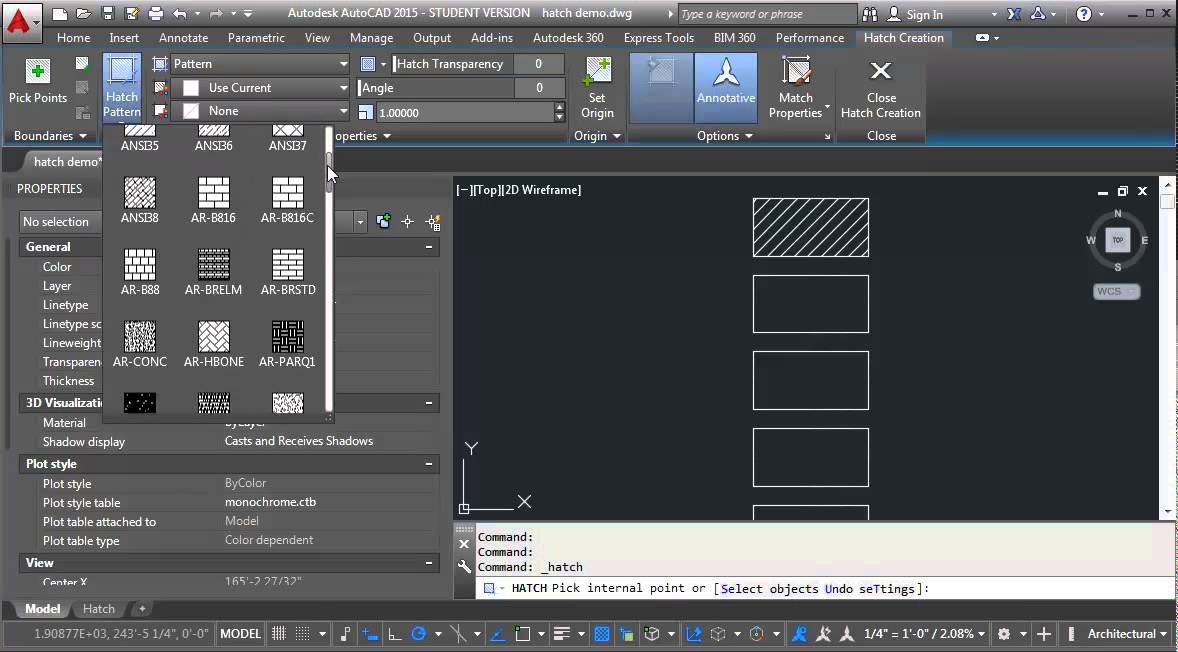
Task: Open the Architectural units dropdown
Action: click(x=1127, y=634)
